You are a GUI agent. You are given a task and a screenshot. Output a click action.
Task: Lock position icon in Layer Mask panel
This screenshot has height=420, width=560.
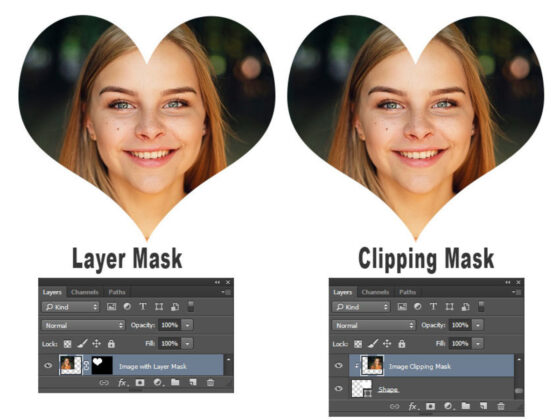pos(96,344)
